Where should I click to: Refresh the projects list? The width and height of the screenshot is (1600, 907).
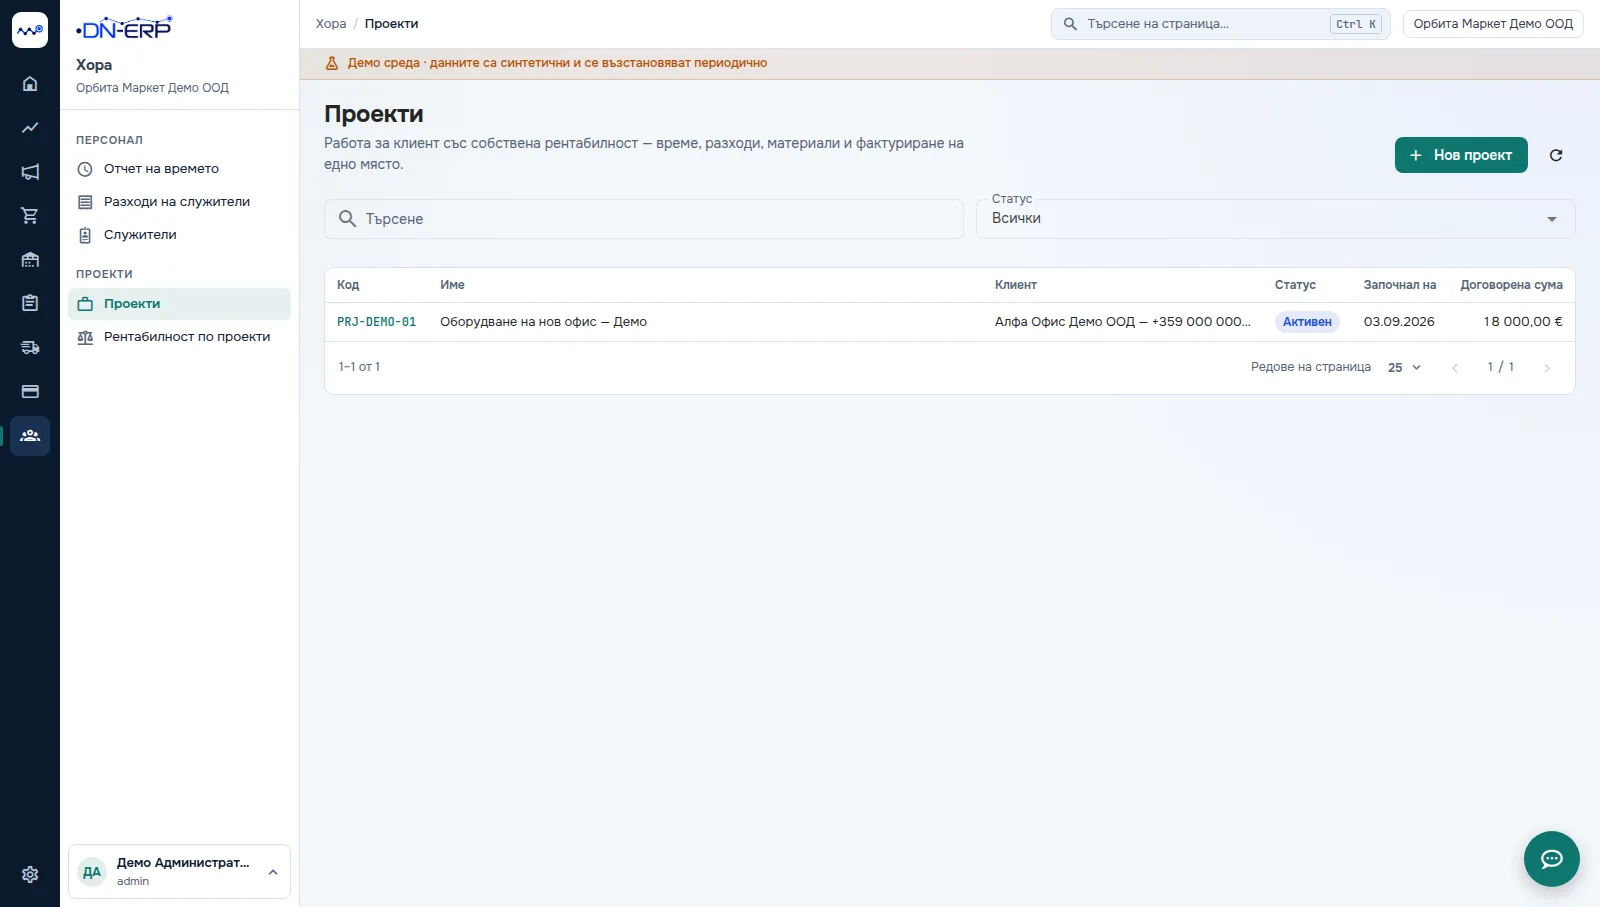[1556, 155]
